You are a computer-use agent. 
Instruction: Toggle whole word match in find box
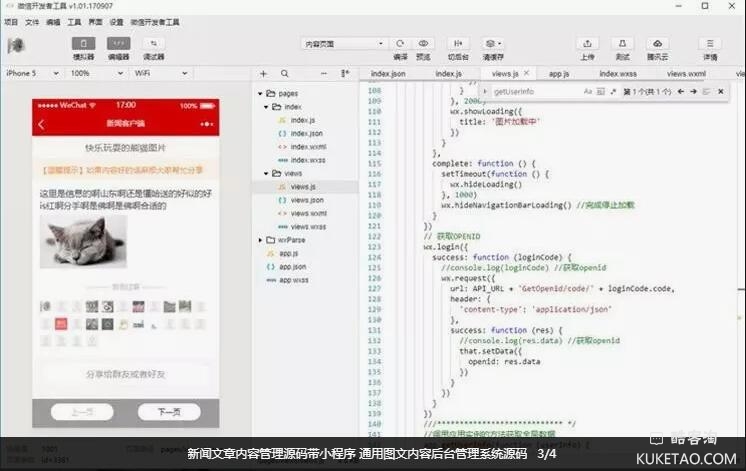click(601, 91)
